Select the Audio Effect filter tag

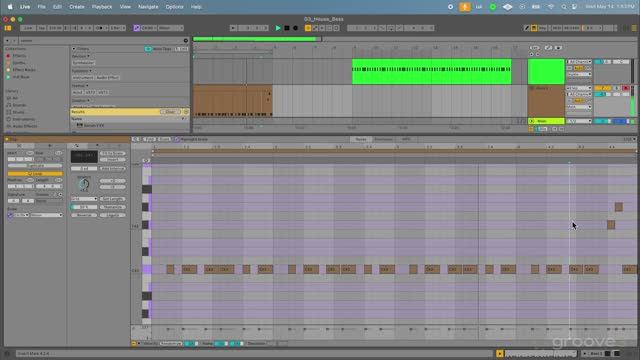(108, 78)
